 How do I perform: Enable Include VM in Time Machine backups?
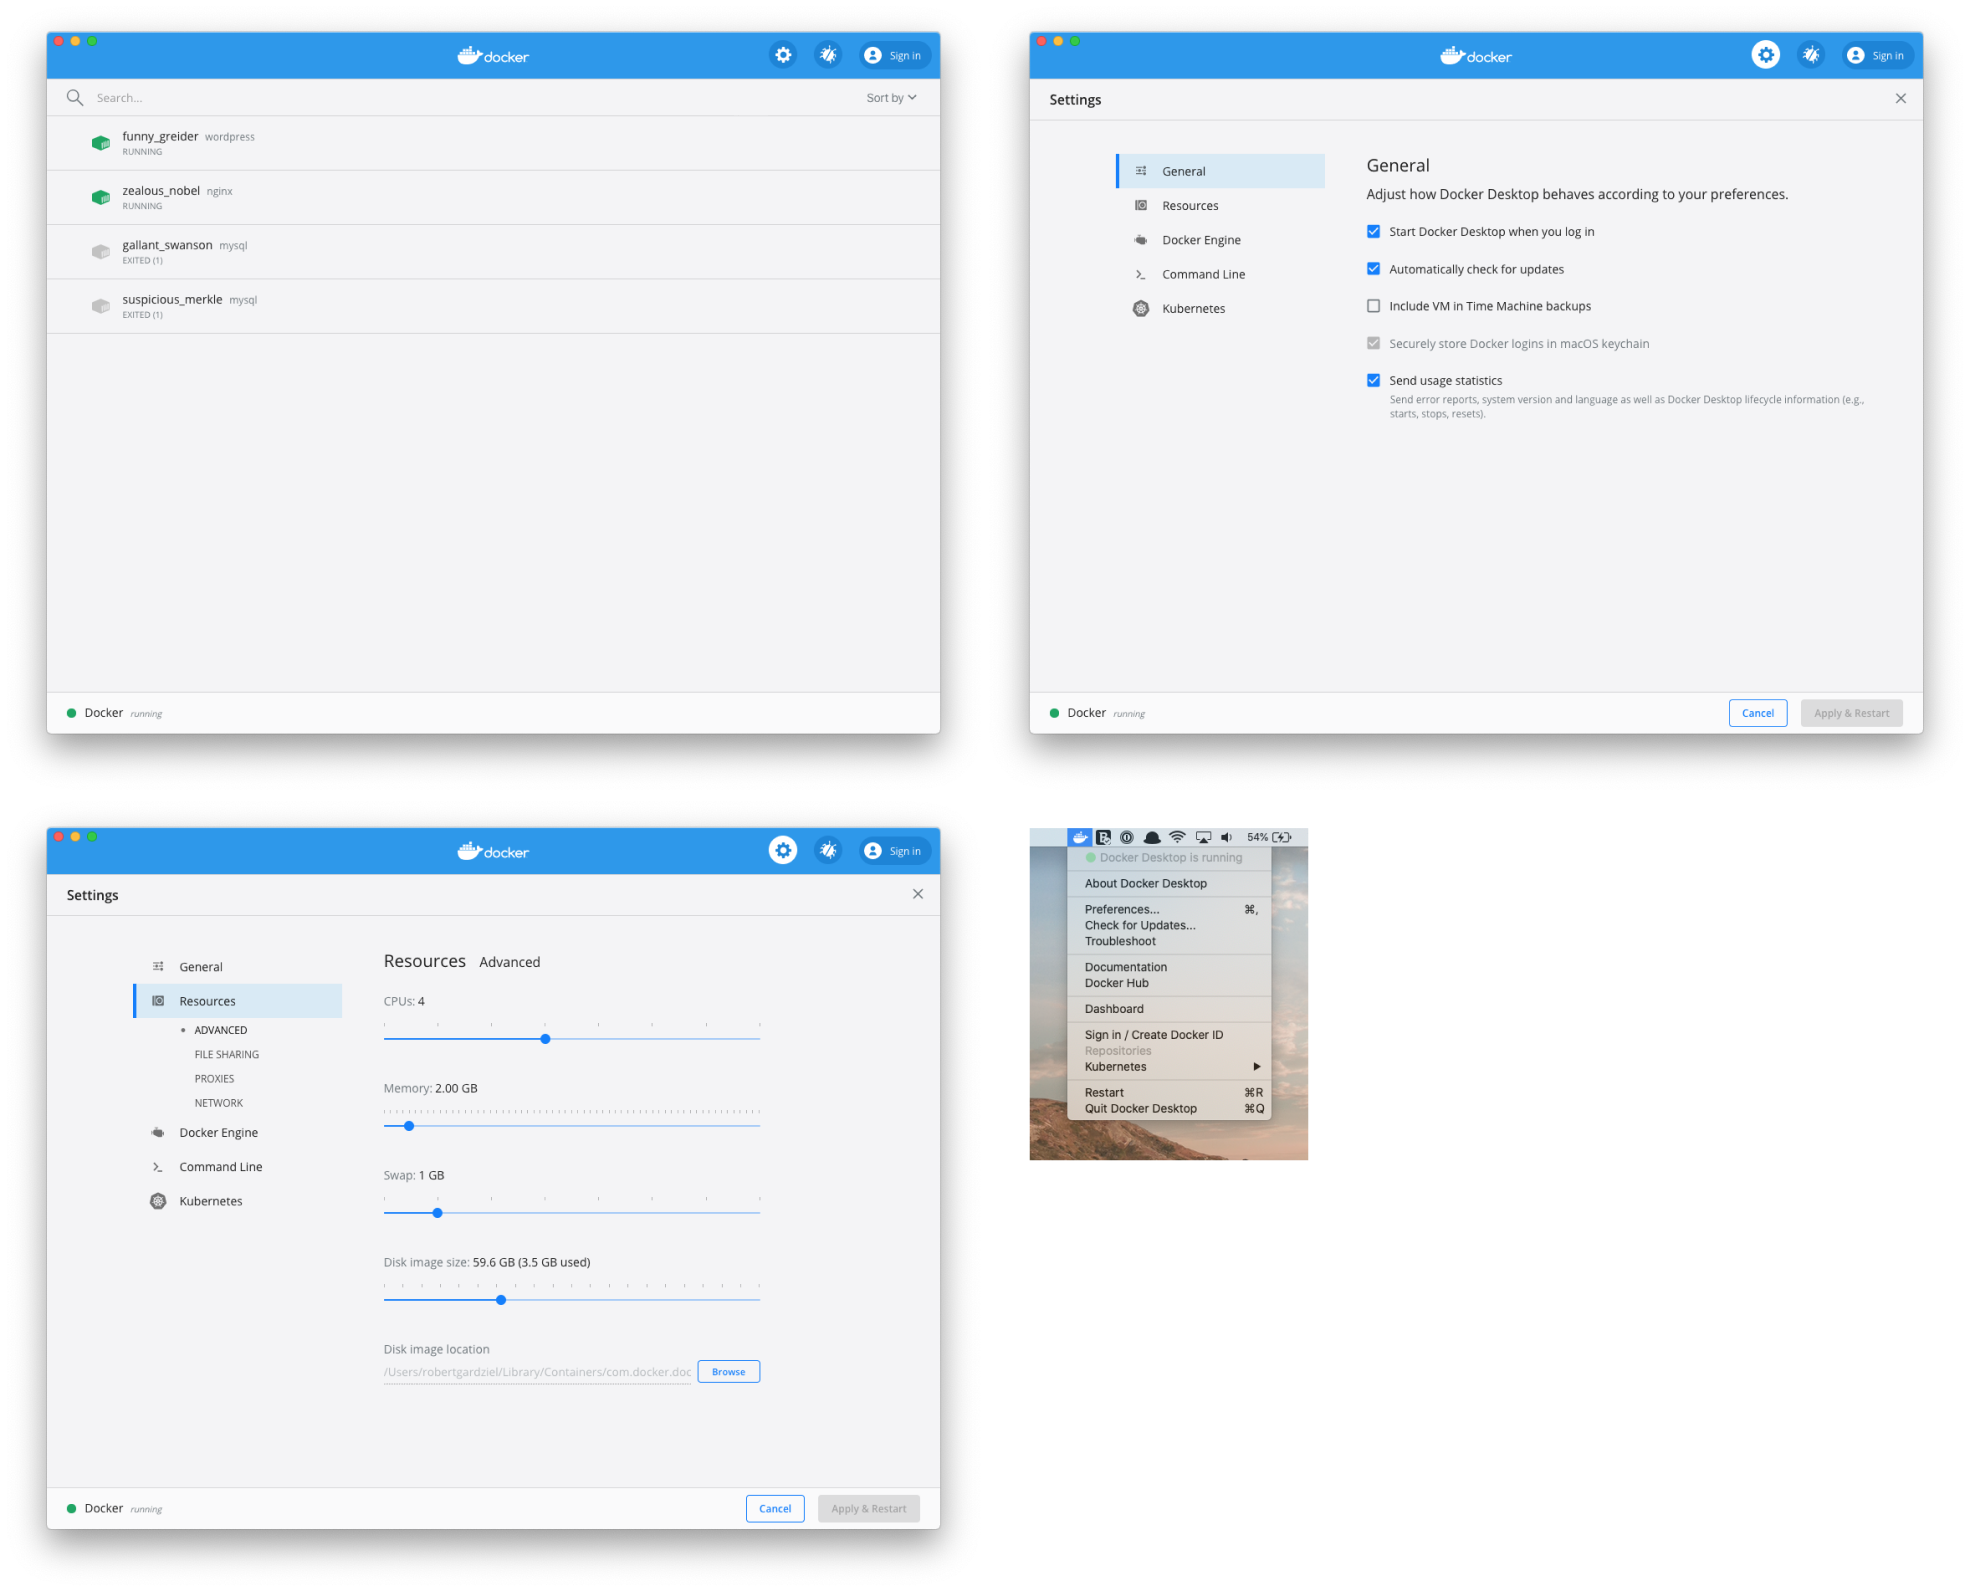[1374, 306]
